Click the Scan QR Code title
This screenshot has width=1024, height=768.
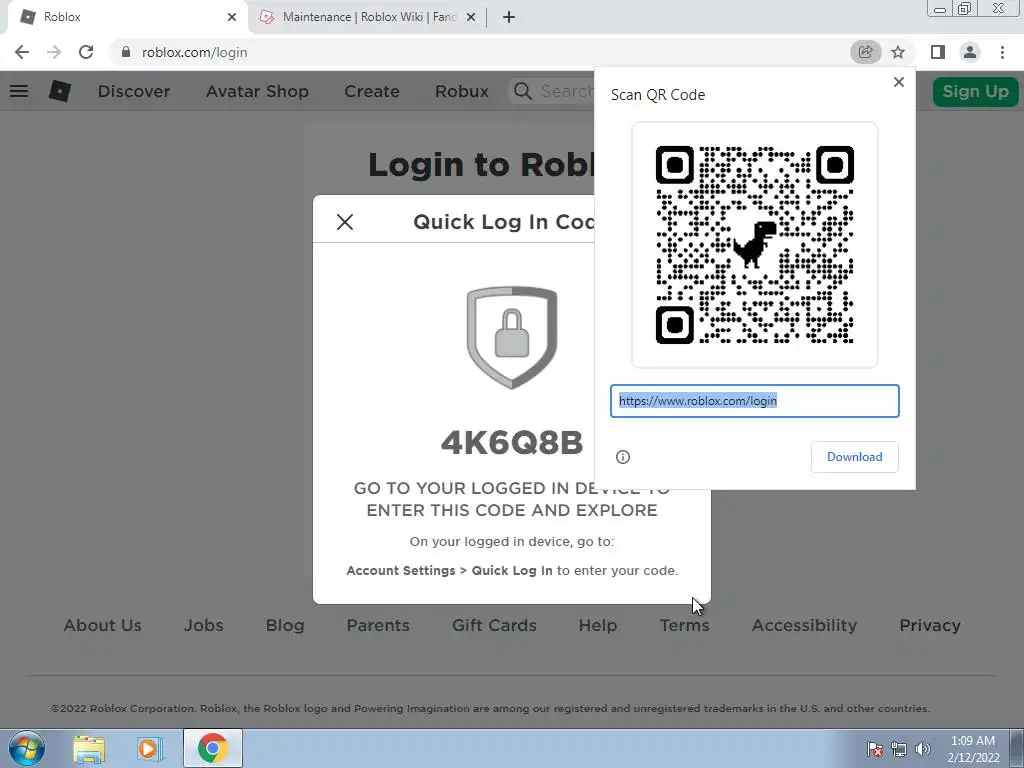pos(658,95)
